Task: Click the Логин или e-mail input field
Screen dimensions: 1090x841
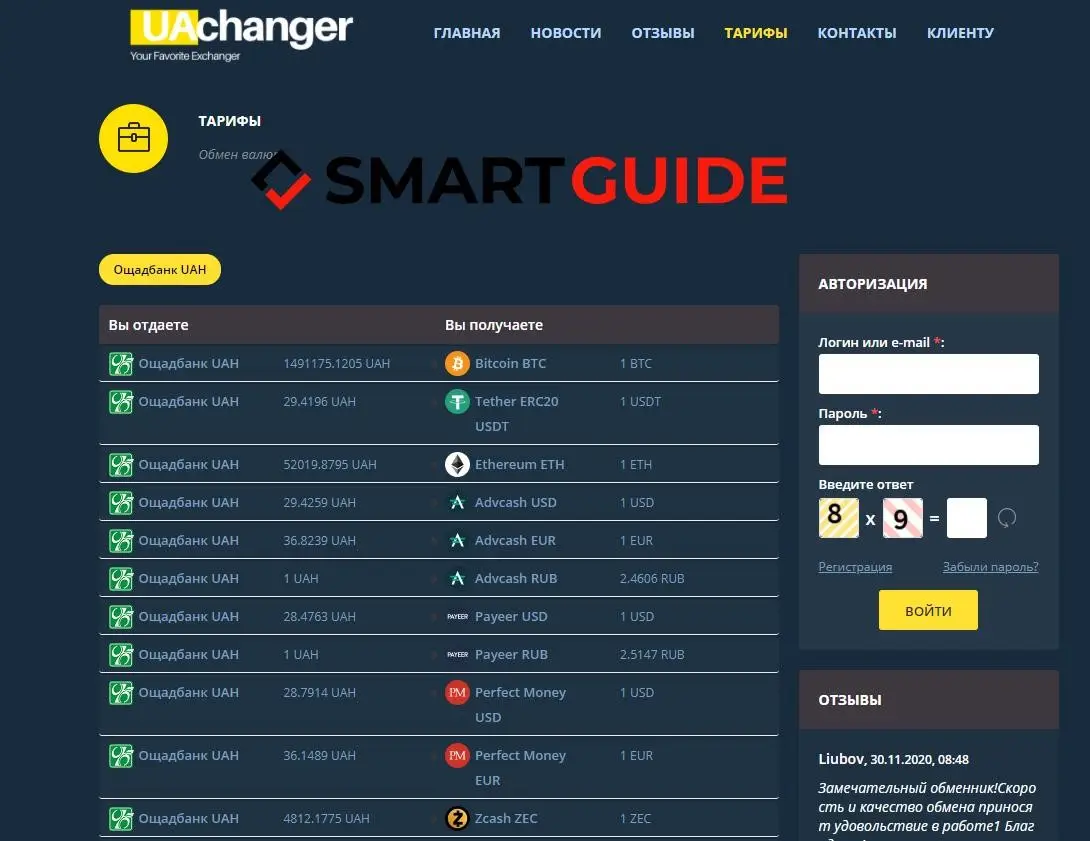Action: (928, 374)
